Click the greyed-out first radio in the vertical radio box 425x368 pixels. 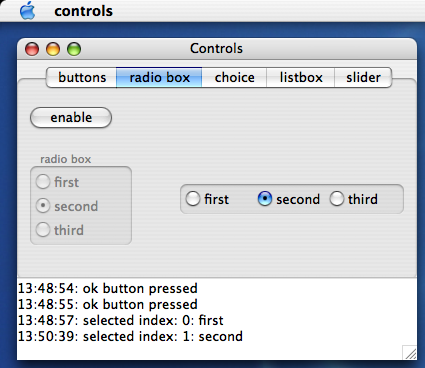pos(57,182)
